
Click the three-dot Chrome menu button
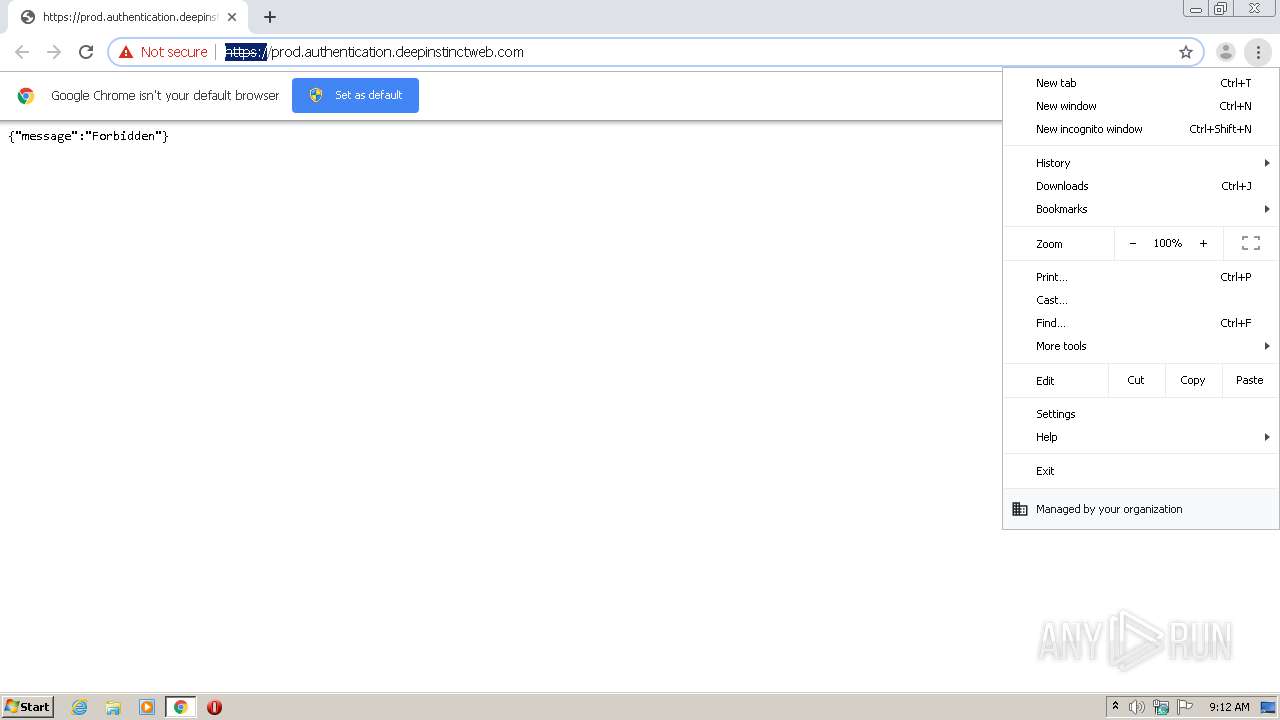click(x=1258, y=52)
